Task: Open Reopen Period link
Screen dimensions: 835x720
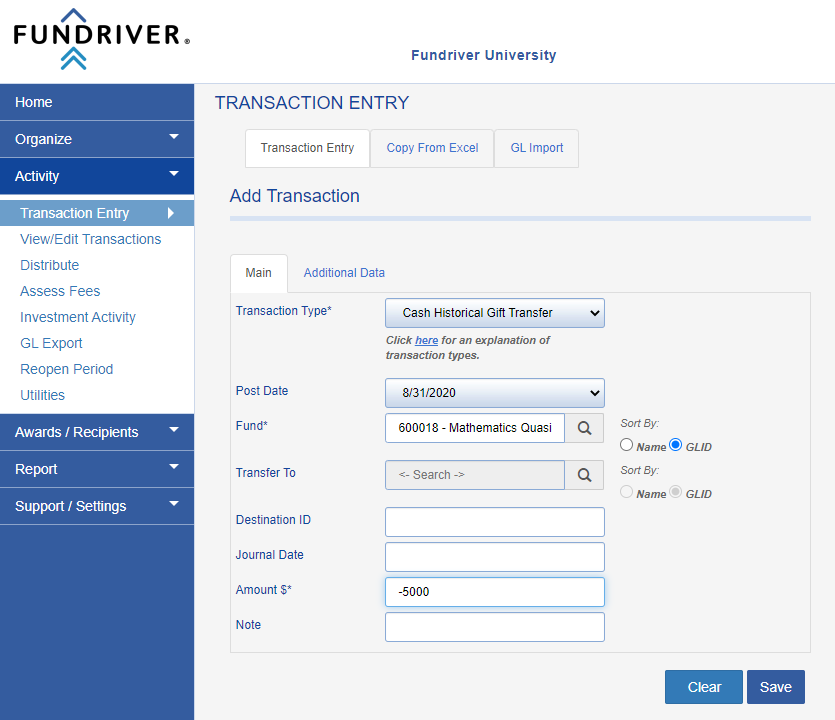Action: [67, 369]
